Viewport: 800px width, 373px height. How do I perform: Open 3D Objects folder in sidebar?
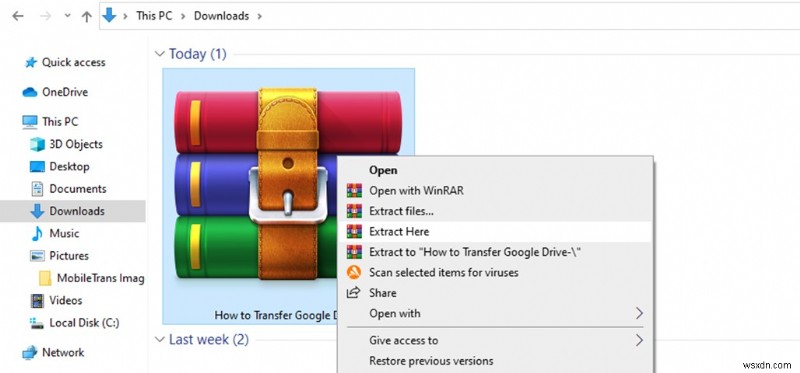76,144
